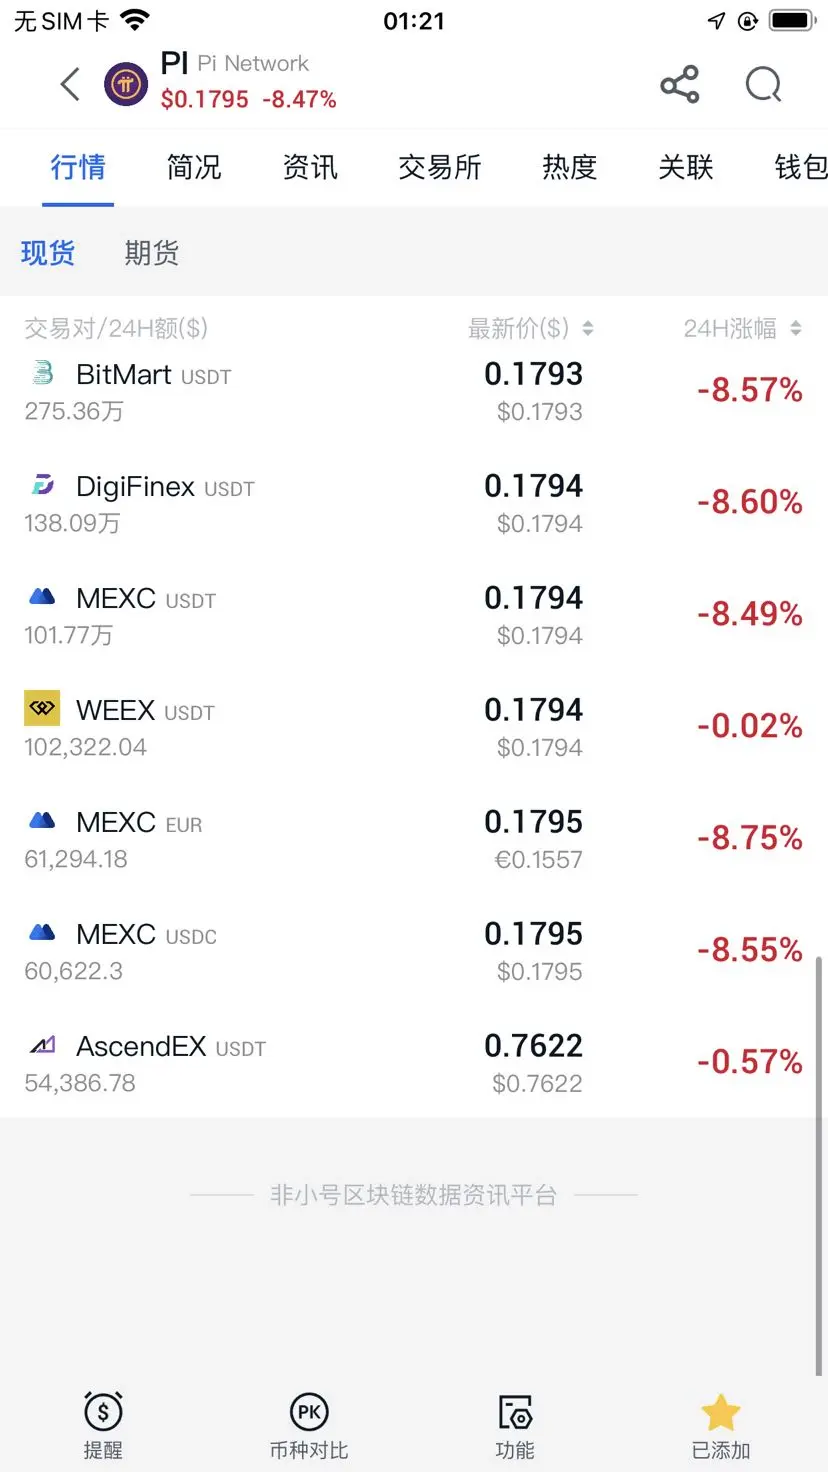
Task: Switch to the 期货 futures sub-tab
Action: [x=152, y=253]
